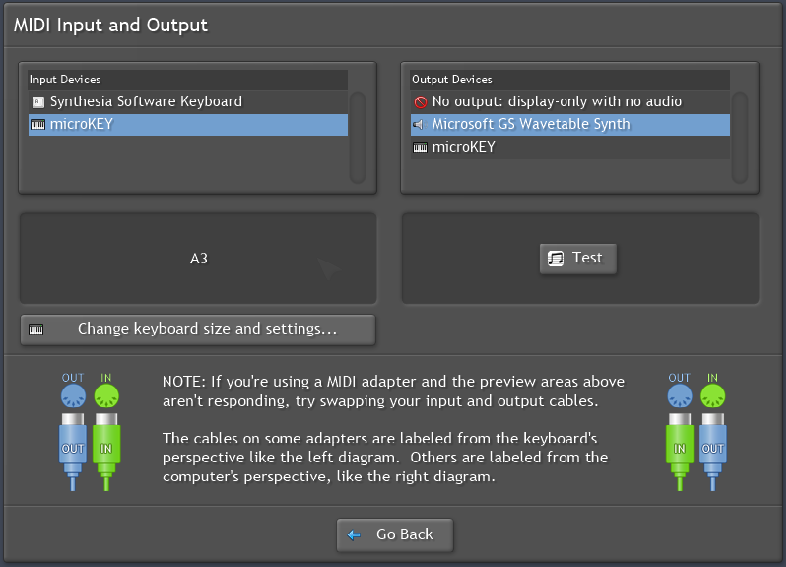Viewport: 786px width, 567px height.
Task: Click the no-output prohibited sign icon
Action: click(x=420, y=102)
